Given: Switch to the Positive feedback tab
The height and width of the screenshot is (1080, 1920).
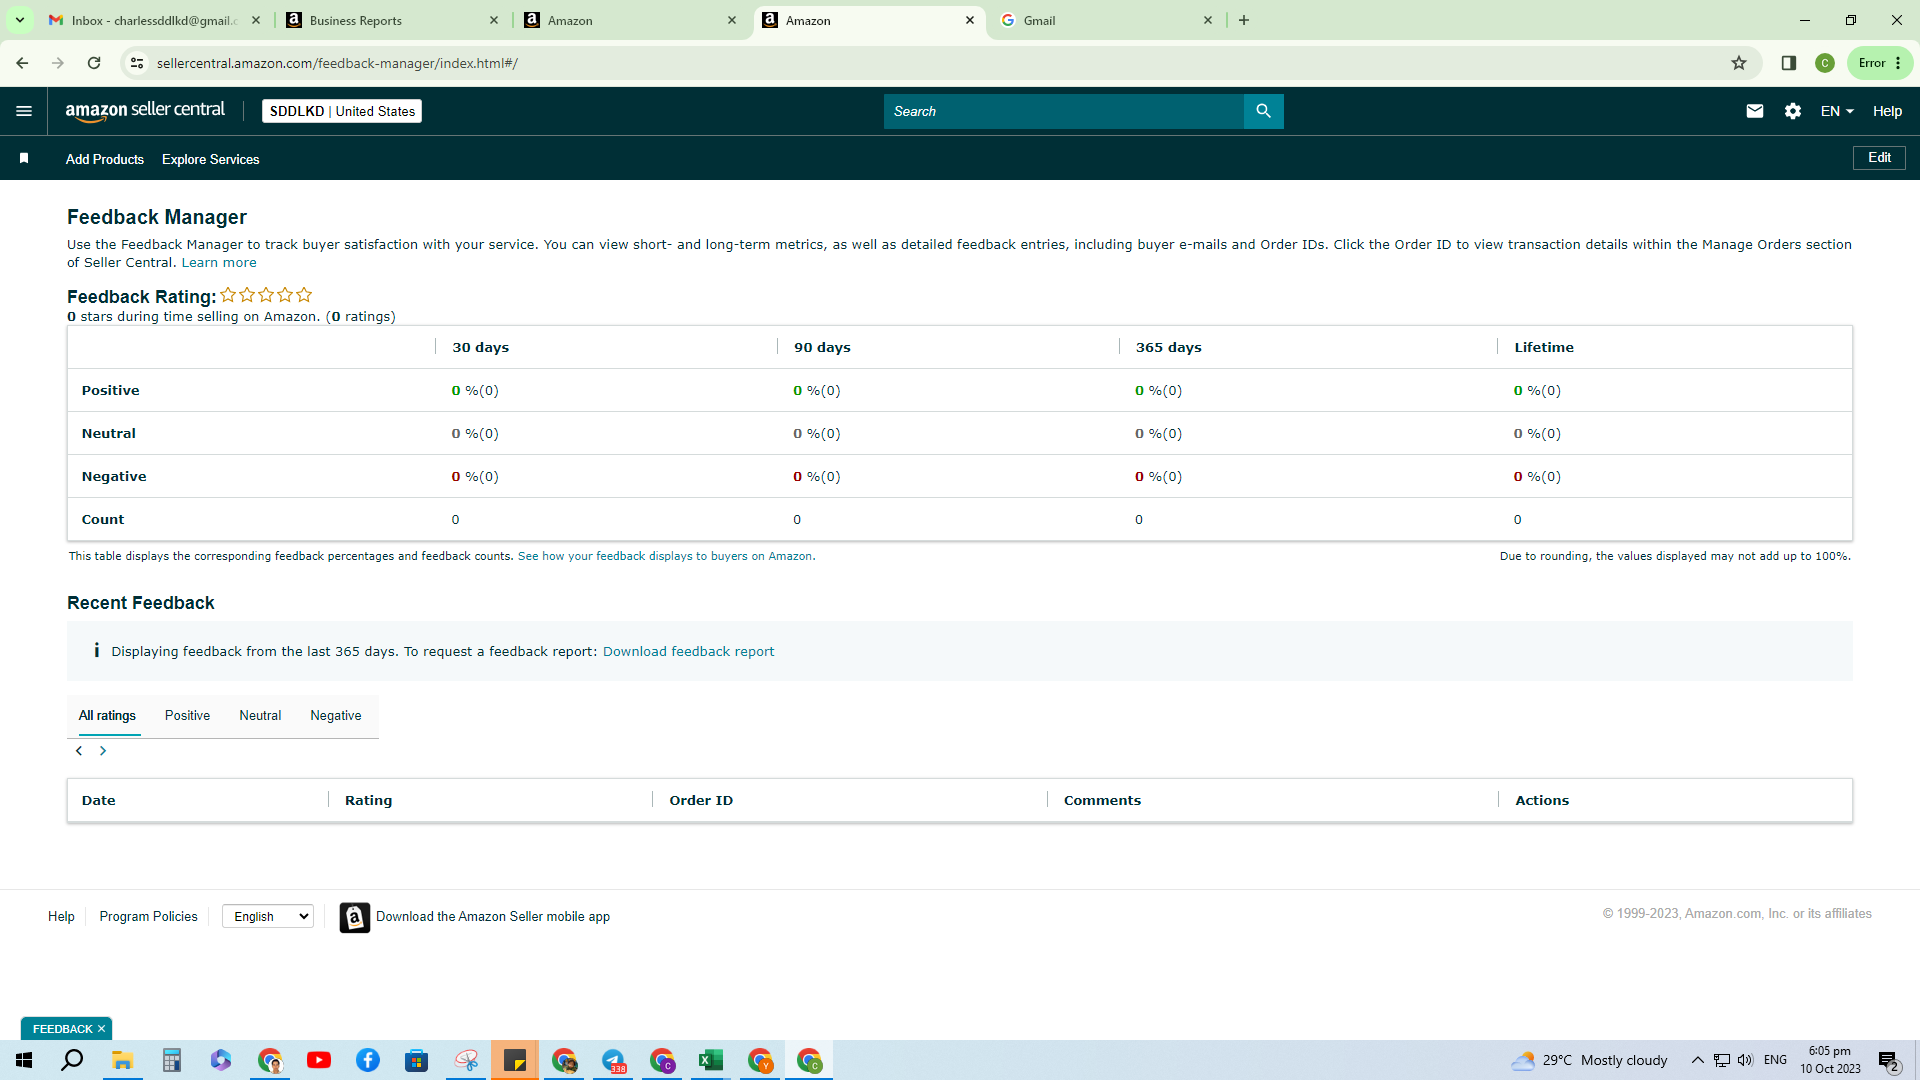Looking at the screenshot, I should [187, 716].
